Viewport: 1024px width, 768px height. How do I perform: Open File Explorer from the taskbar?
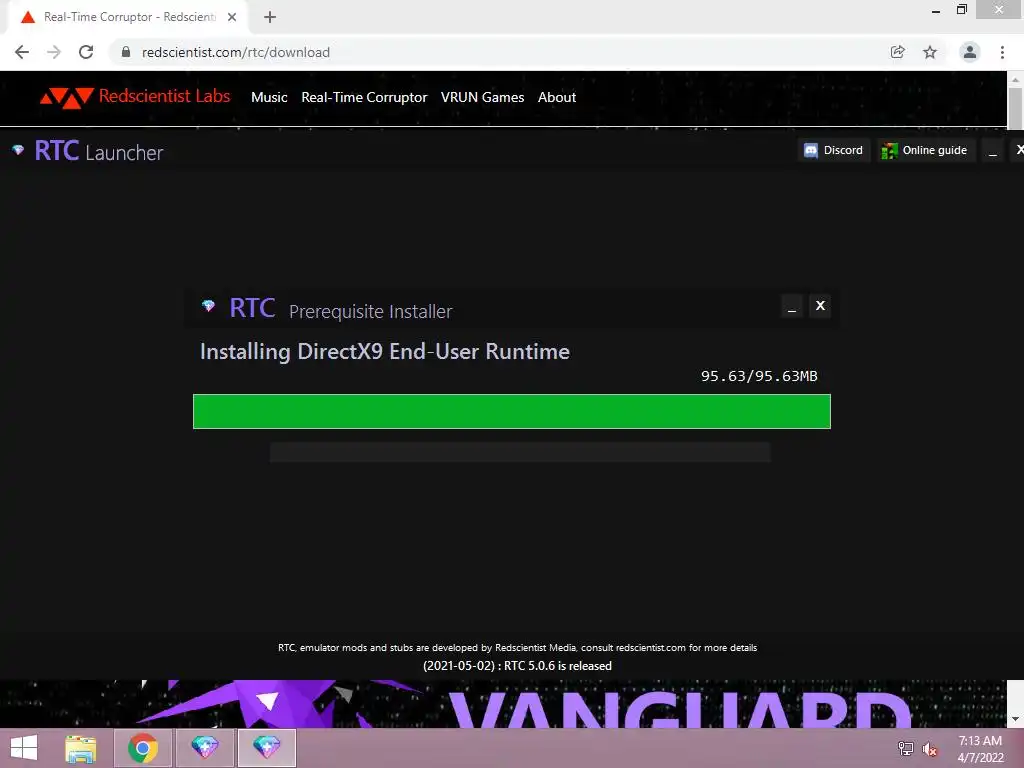[81, 748]
